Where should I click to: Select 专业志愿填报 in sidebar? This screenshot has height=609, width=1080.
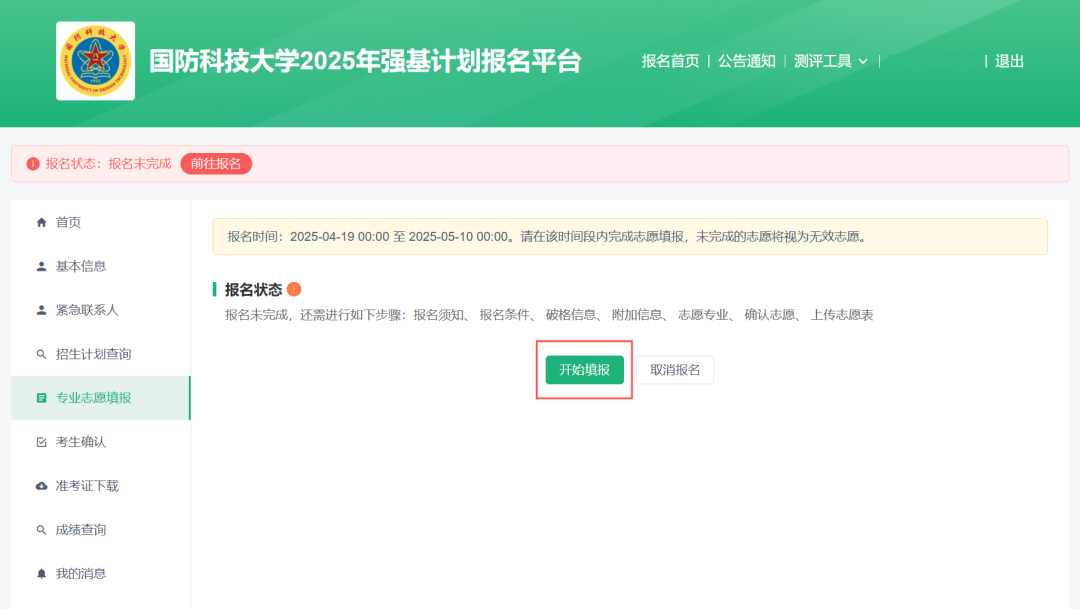(x=101, y=398)
